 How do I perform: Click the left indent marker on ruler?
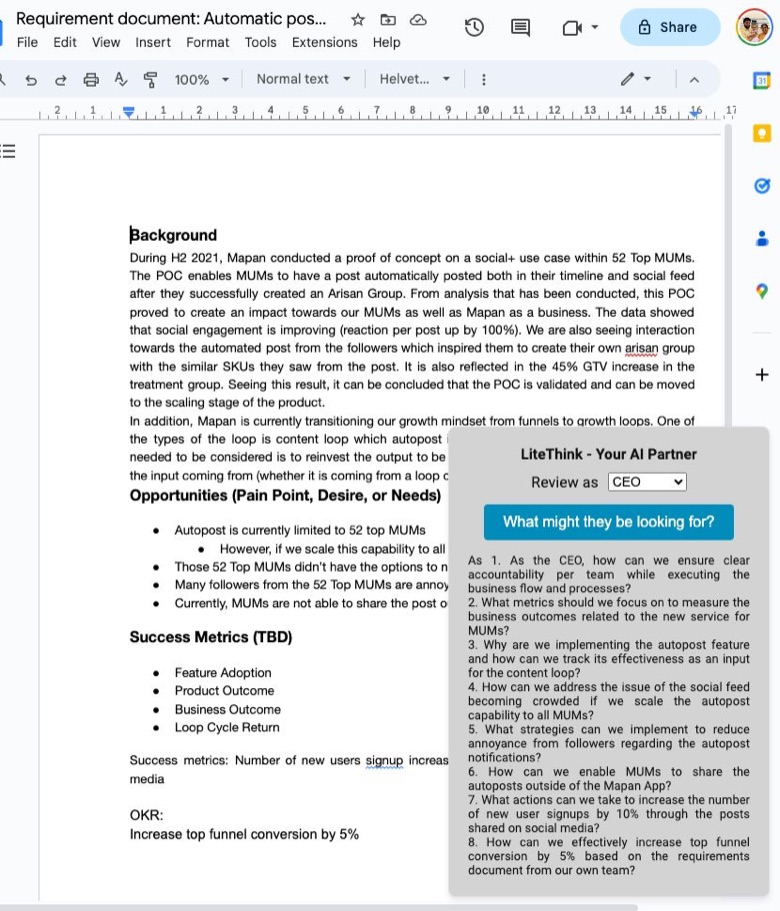coord(129,112)
